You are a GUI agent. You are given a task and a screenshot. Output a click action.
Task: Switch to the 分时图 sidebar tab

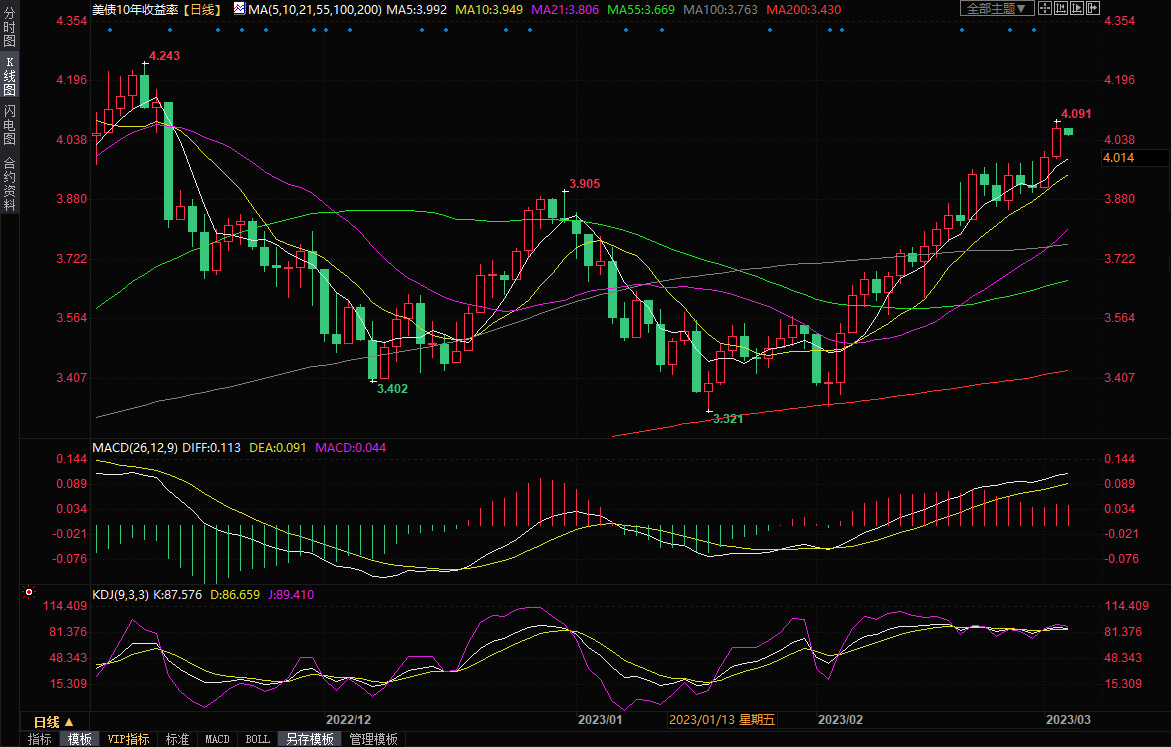tap(10, 28)
